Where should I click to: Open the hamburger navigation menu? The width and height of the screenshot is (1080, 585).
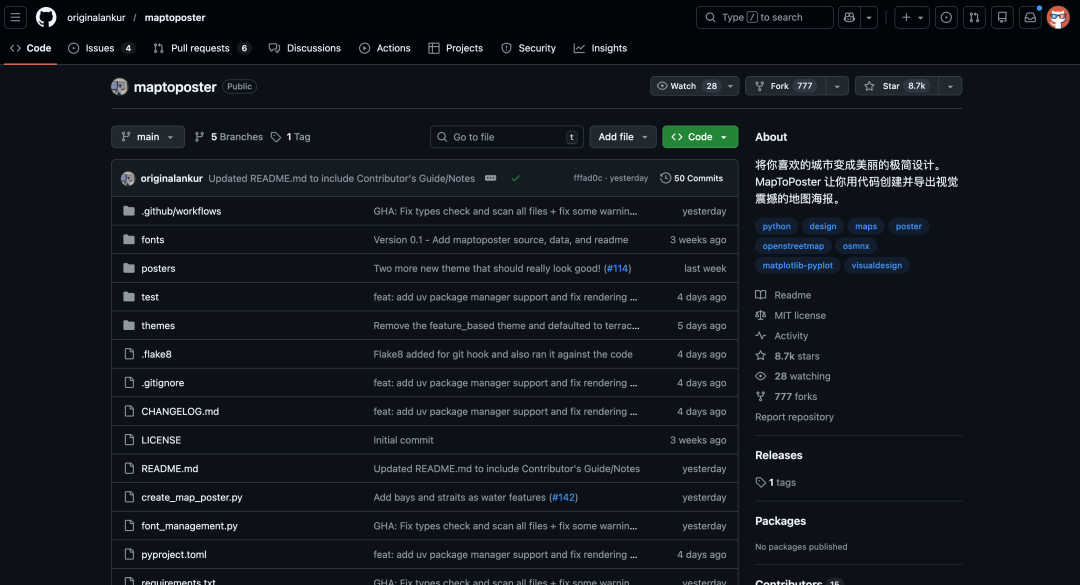(x=15, y=17)
